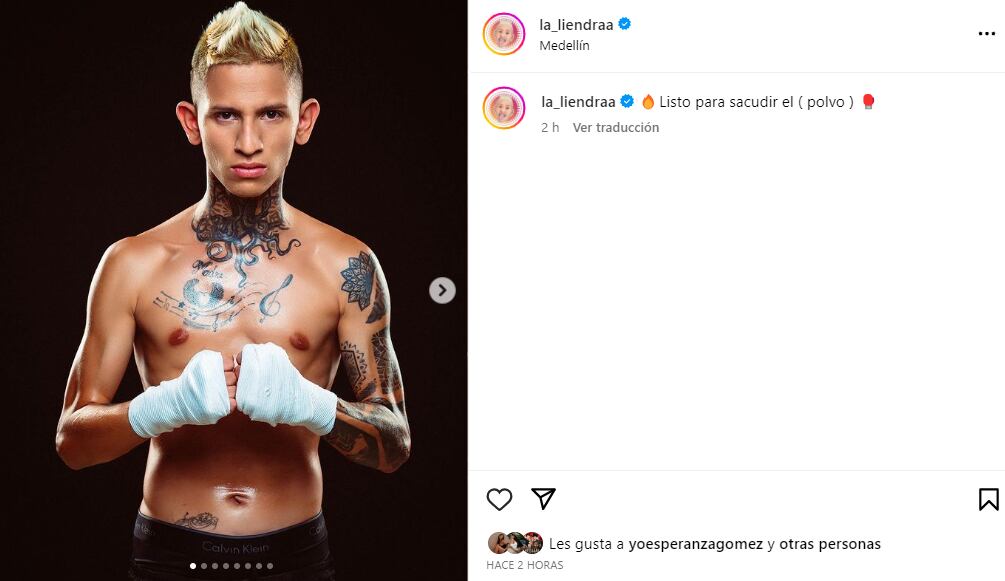The width and height of the screenshot is (1005, 581).
Task: Go to next photo with arrow
Action: [442, 290]
